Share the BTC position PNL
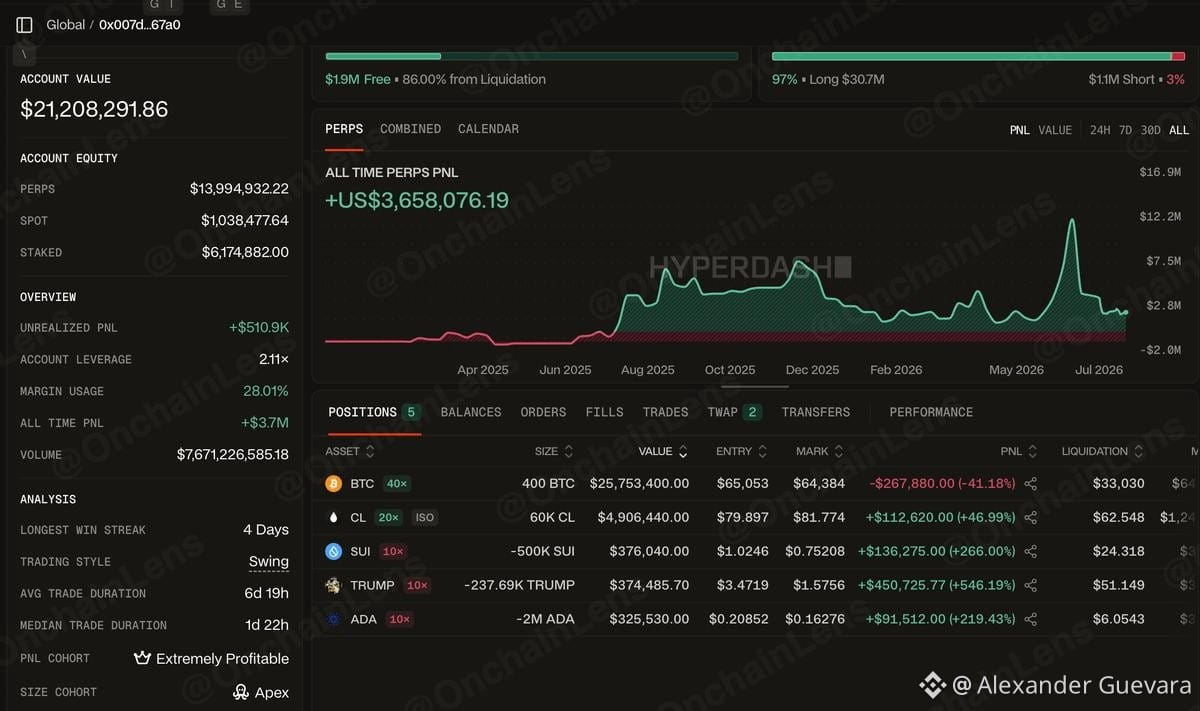 [1031, 483]
